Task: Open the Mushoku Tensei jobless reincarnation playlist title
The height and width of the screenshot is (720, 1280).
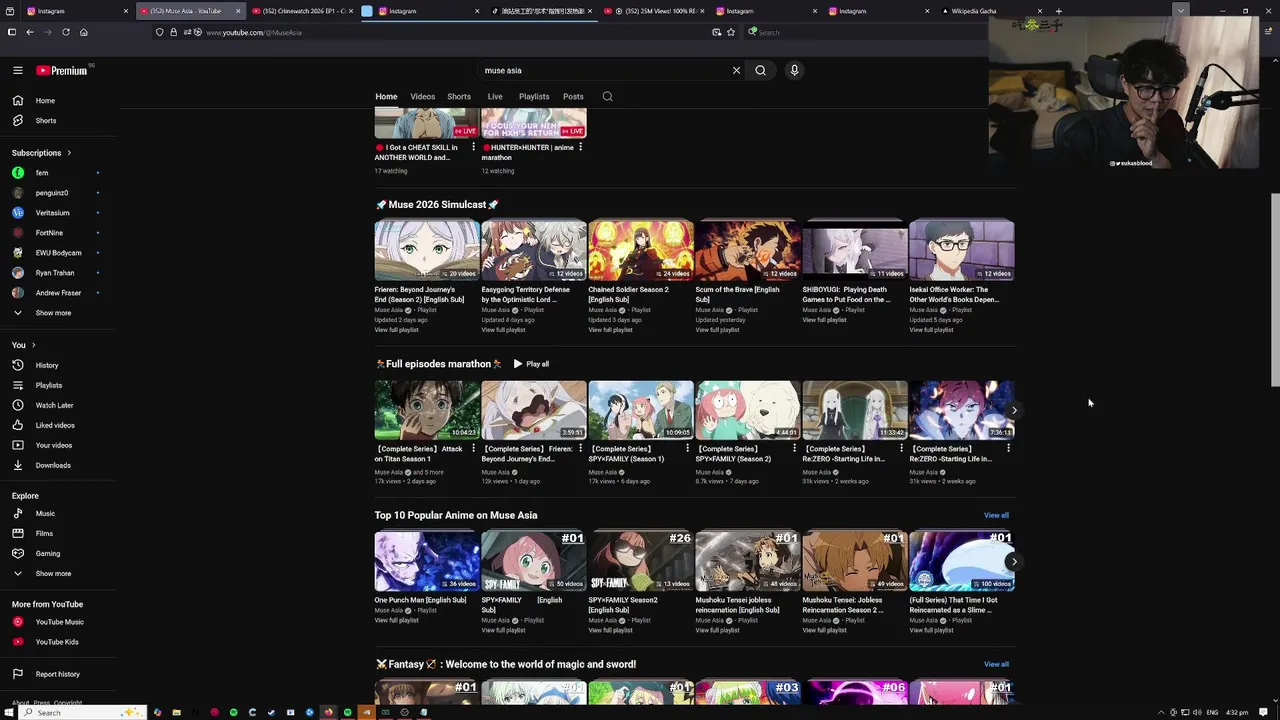Action: (738, 604)
